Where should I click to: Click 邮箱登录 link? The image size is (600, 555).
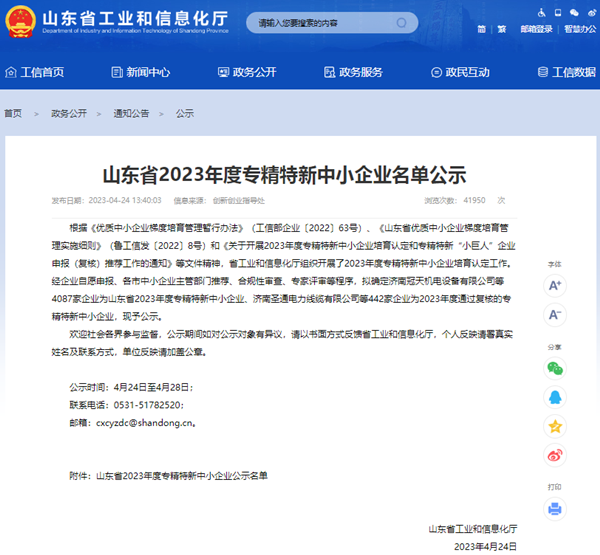click(536, 29)
